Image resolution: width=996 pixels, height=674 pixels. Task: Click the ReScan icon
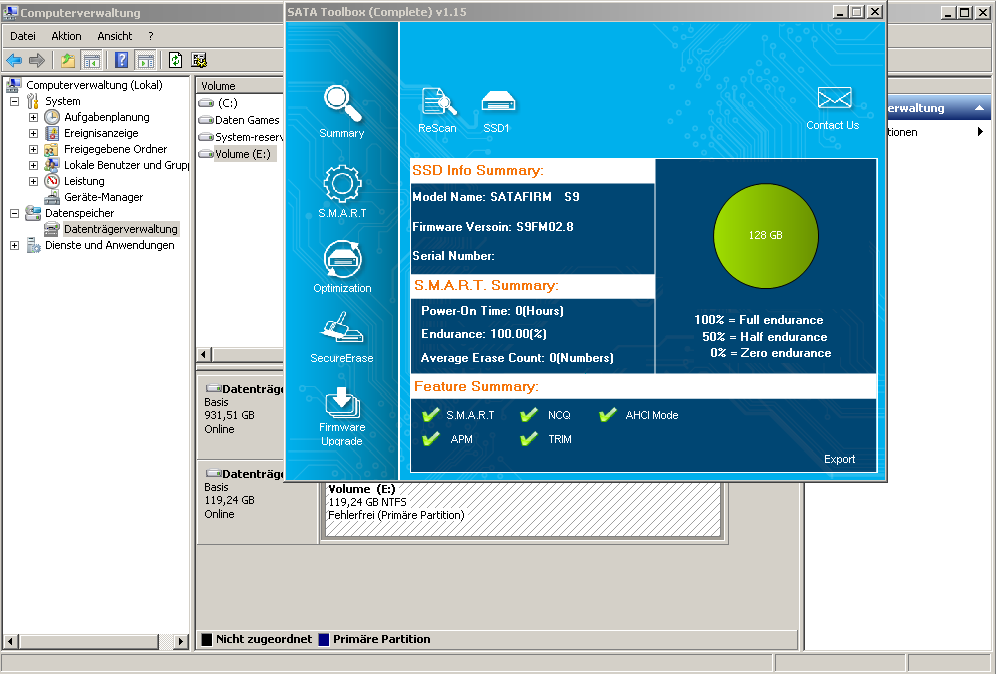click(438, 102)
